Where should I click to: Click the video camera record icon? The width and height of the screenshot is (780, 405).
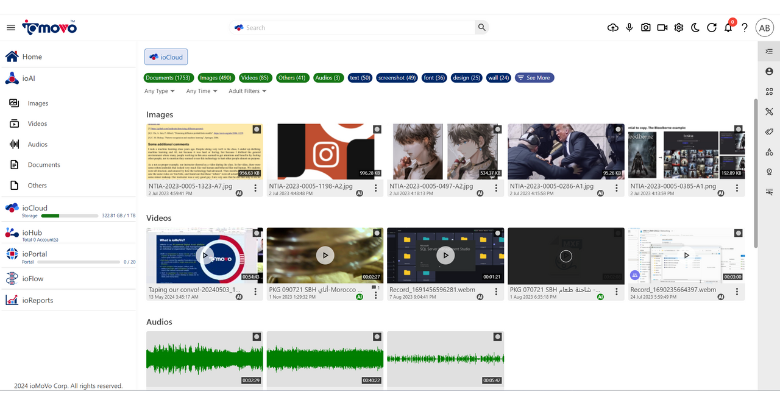[662, 28]
